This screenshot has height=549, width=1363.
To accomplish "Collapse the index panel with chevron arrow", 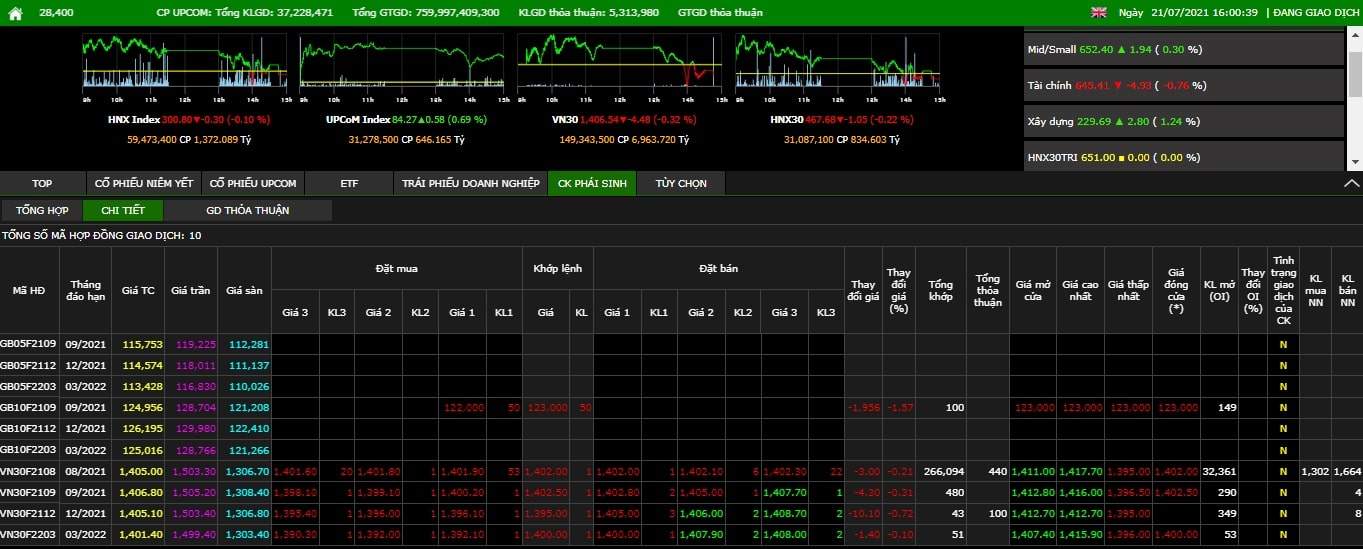I will tap(1351, 183).
